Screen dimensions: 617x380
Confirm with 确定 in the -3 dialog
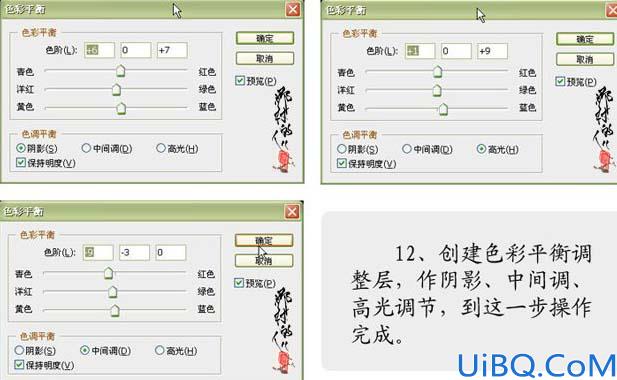coord(264,240)
